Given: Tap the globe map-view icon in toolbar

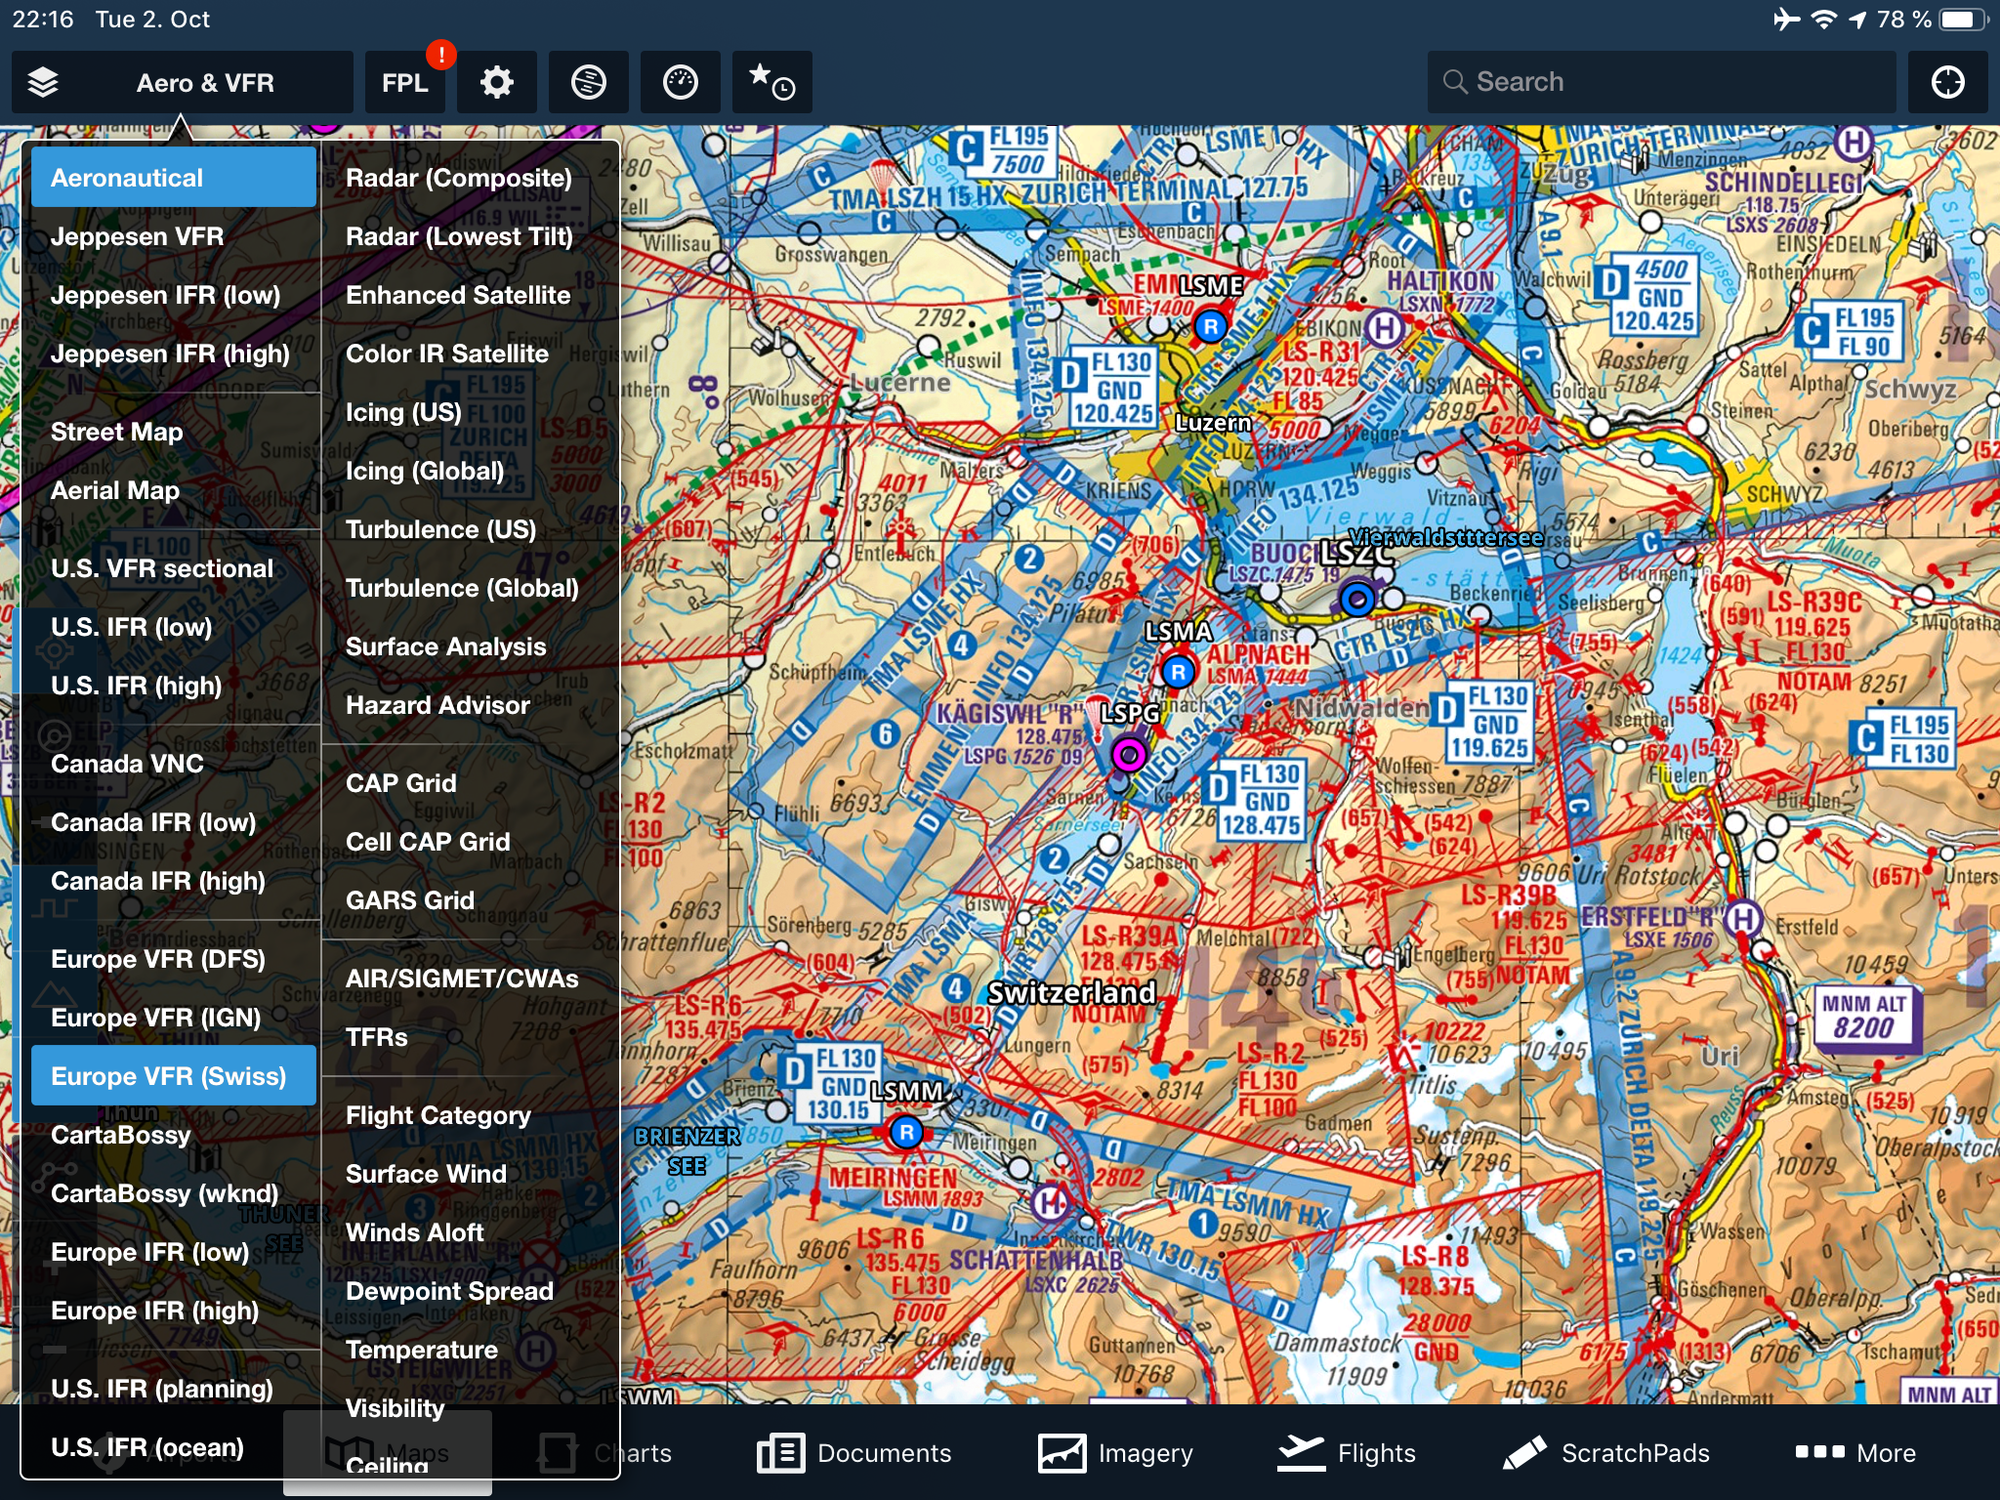Looking at the screenshot, I should 588,82.
